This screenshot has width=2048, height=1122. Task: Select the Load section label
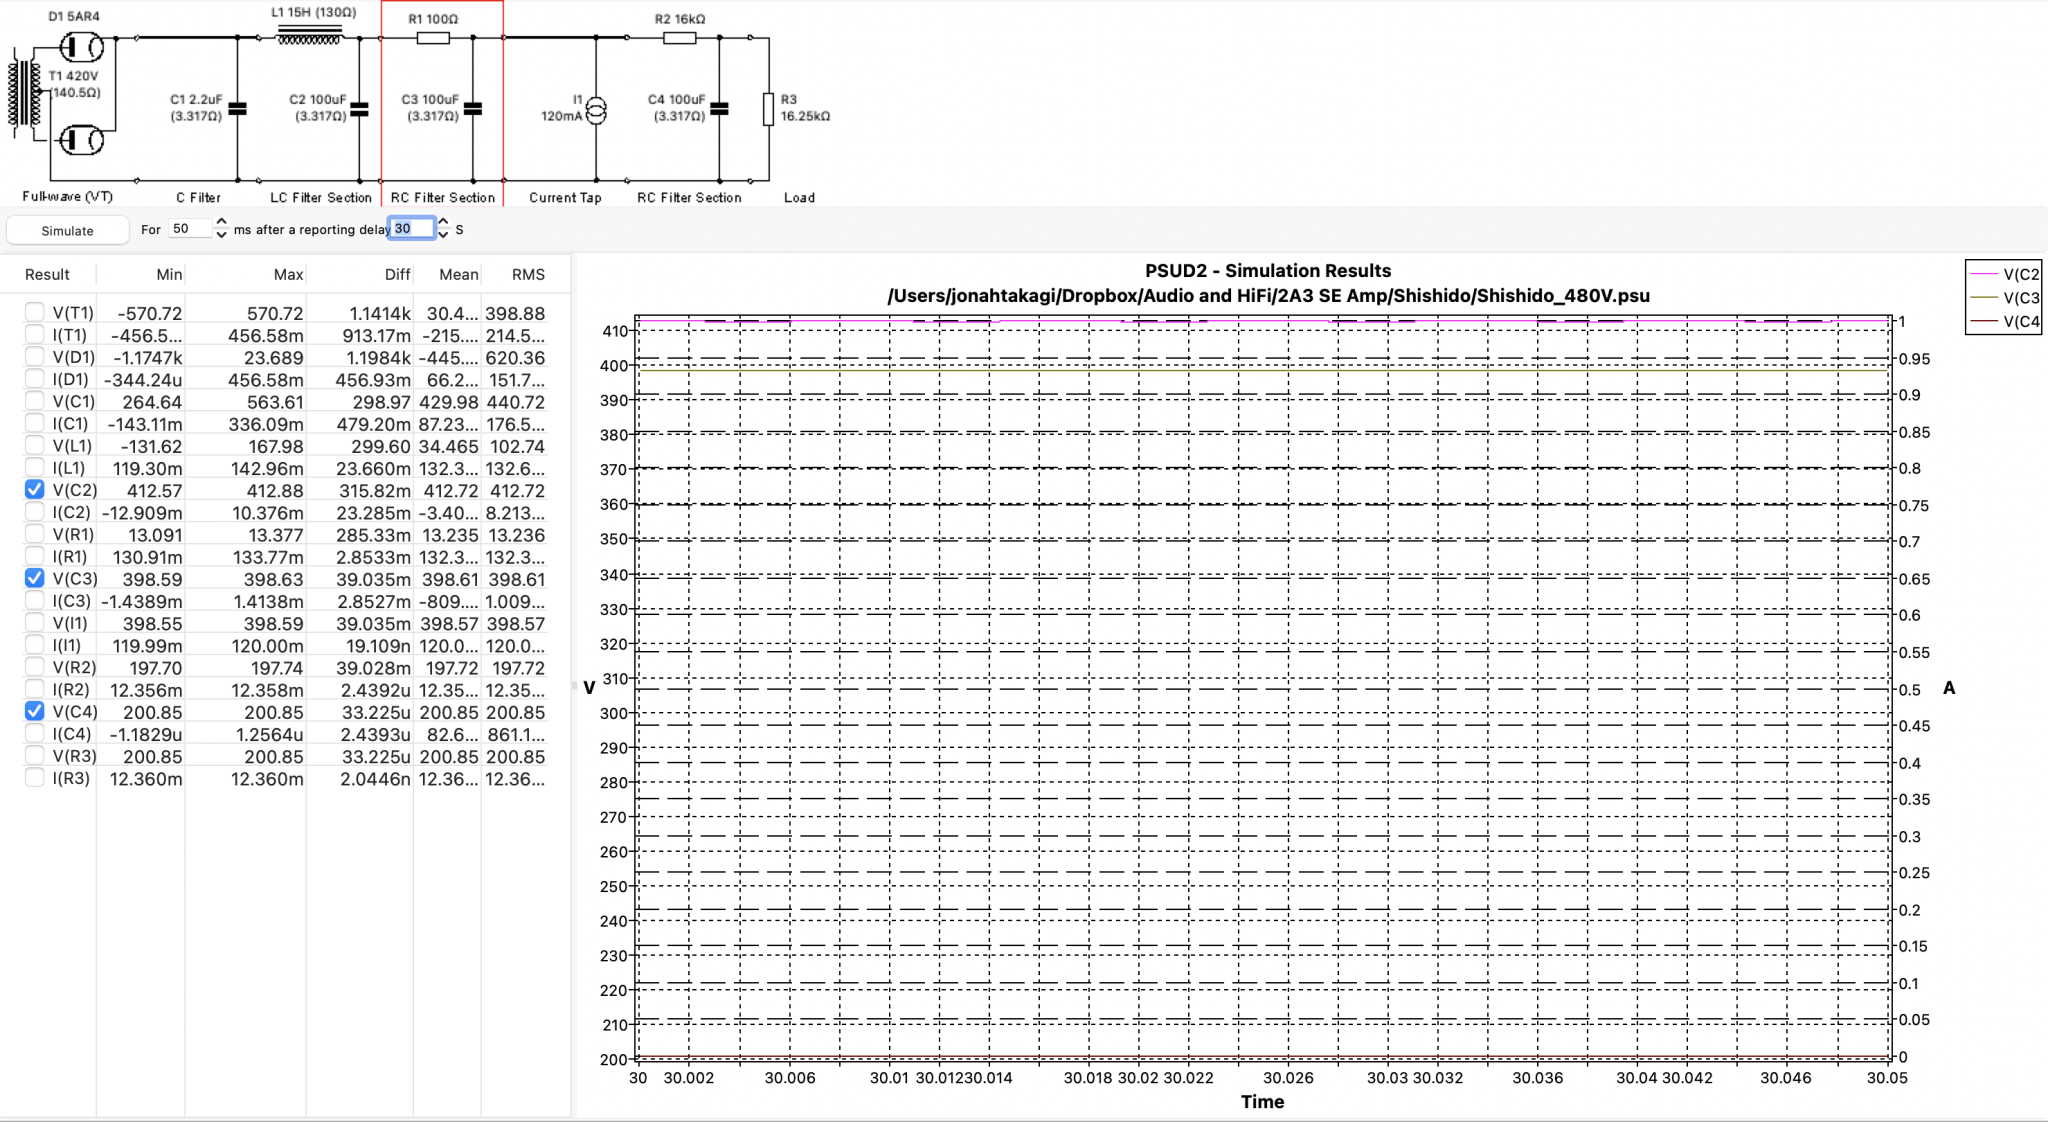[799, 198]
